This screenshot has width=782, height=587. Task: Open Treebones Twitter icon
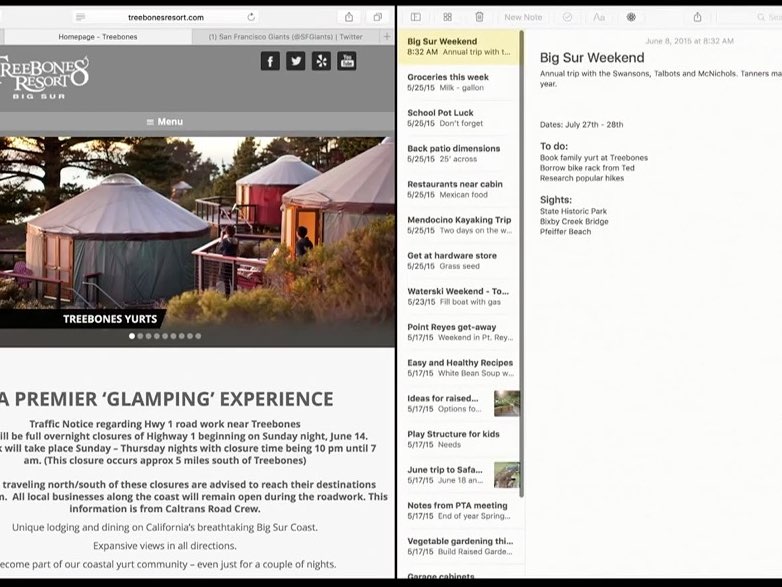pos(296,61)
